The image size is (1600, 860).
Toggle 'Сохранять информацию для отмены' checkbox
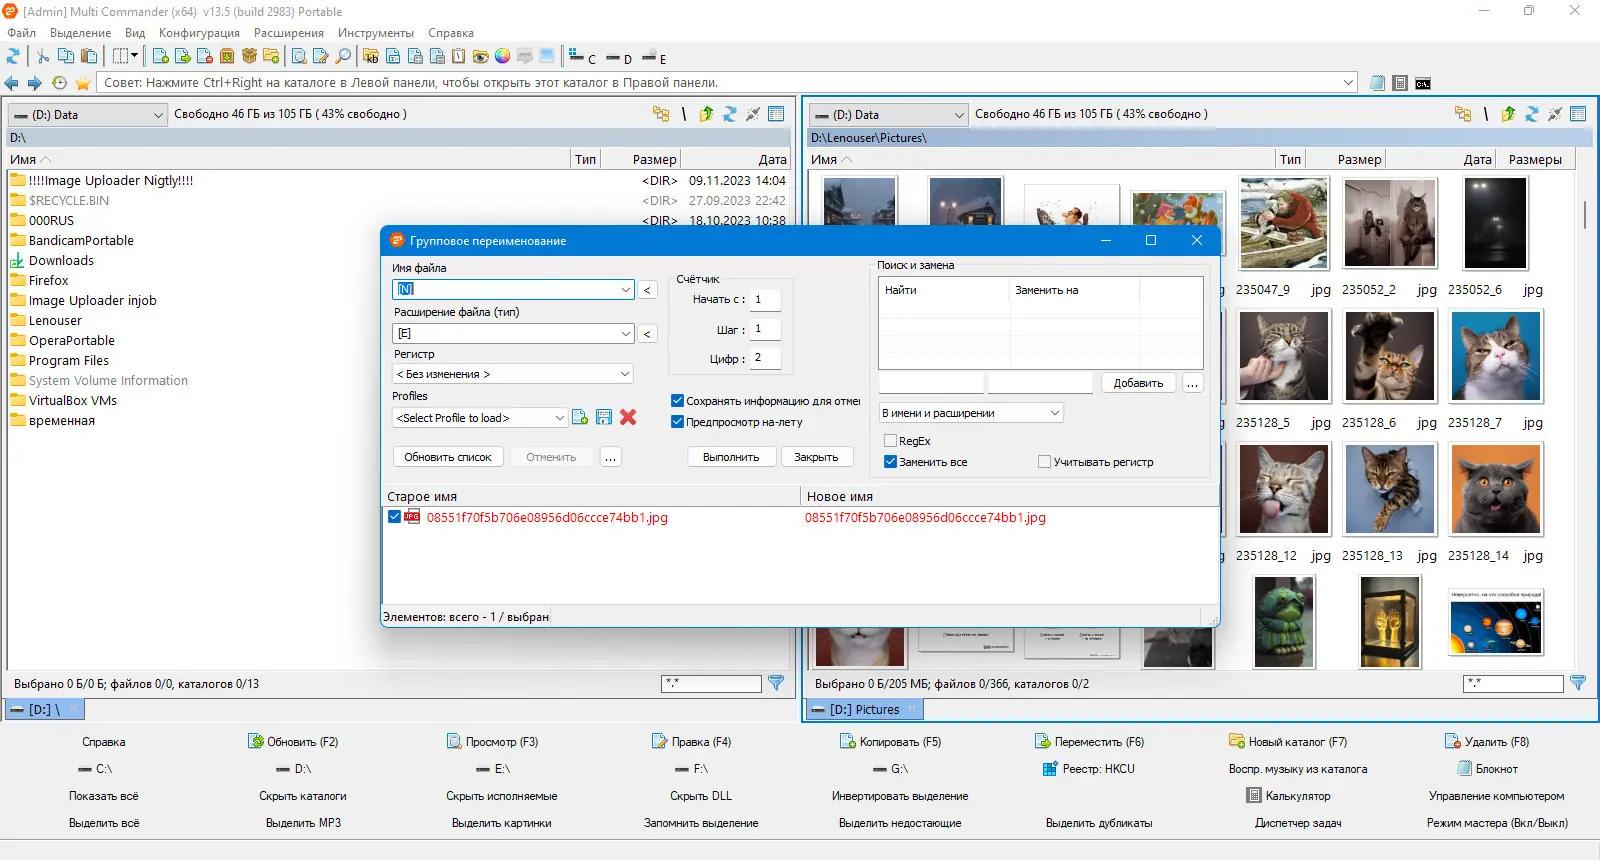tap(677, 401)
